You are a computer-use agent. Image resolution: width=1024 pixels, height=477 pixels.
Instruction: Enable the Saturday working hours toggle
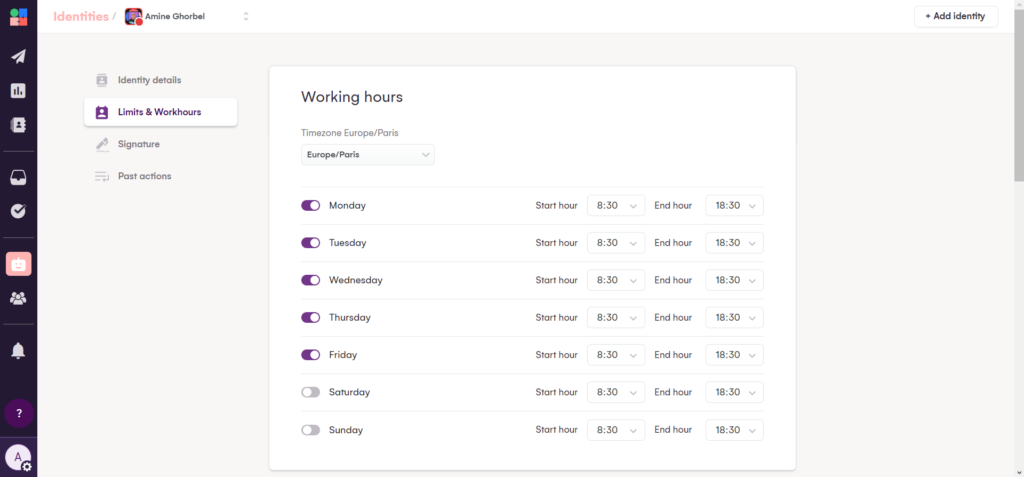tap(310, 392)
